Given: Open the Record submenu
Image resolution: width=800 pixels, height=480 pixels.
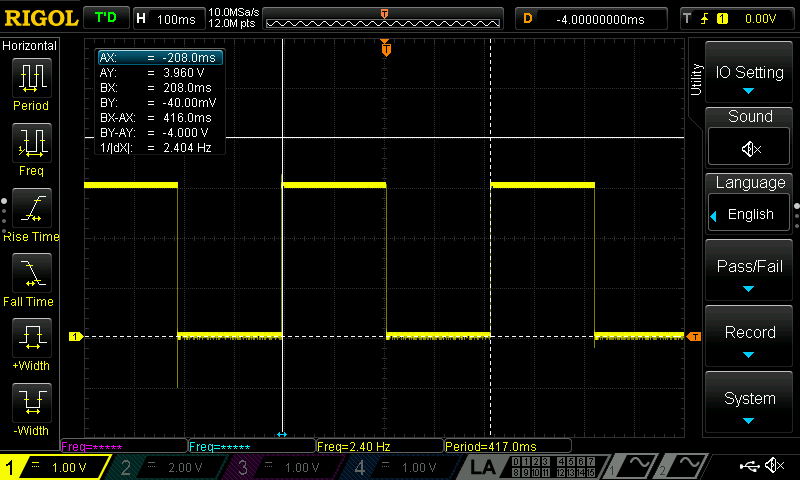Looking at the screenshot, I should click(x=749, y=337).
